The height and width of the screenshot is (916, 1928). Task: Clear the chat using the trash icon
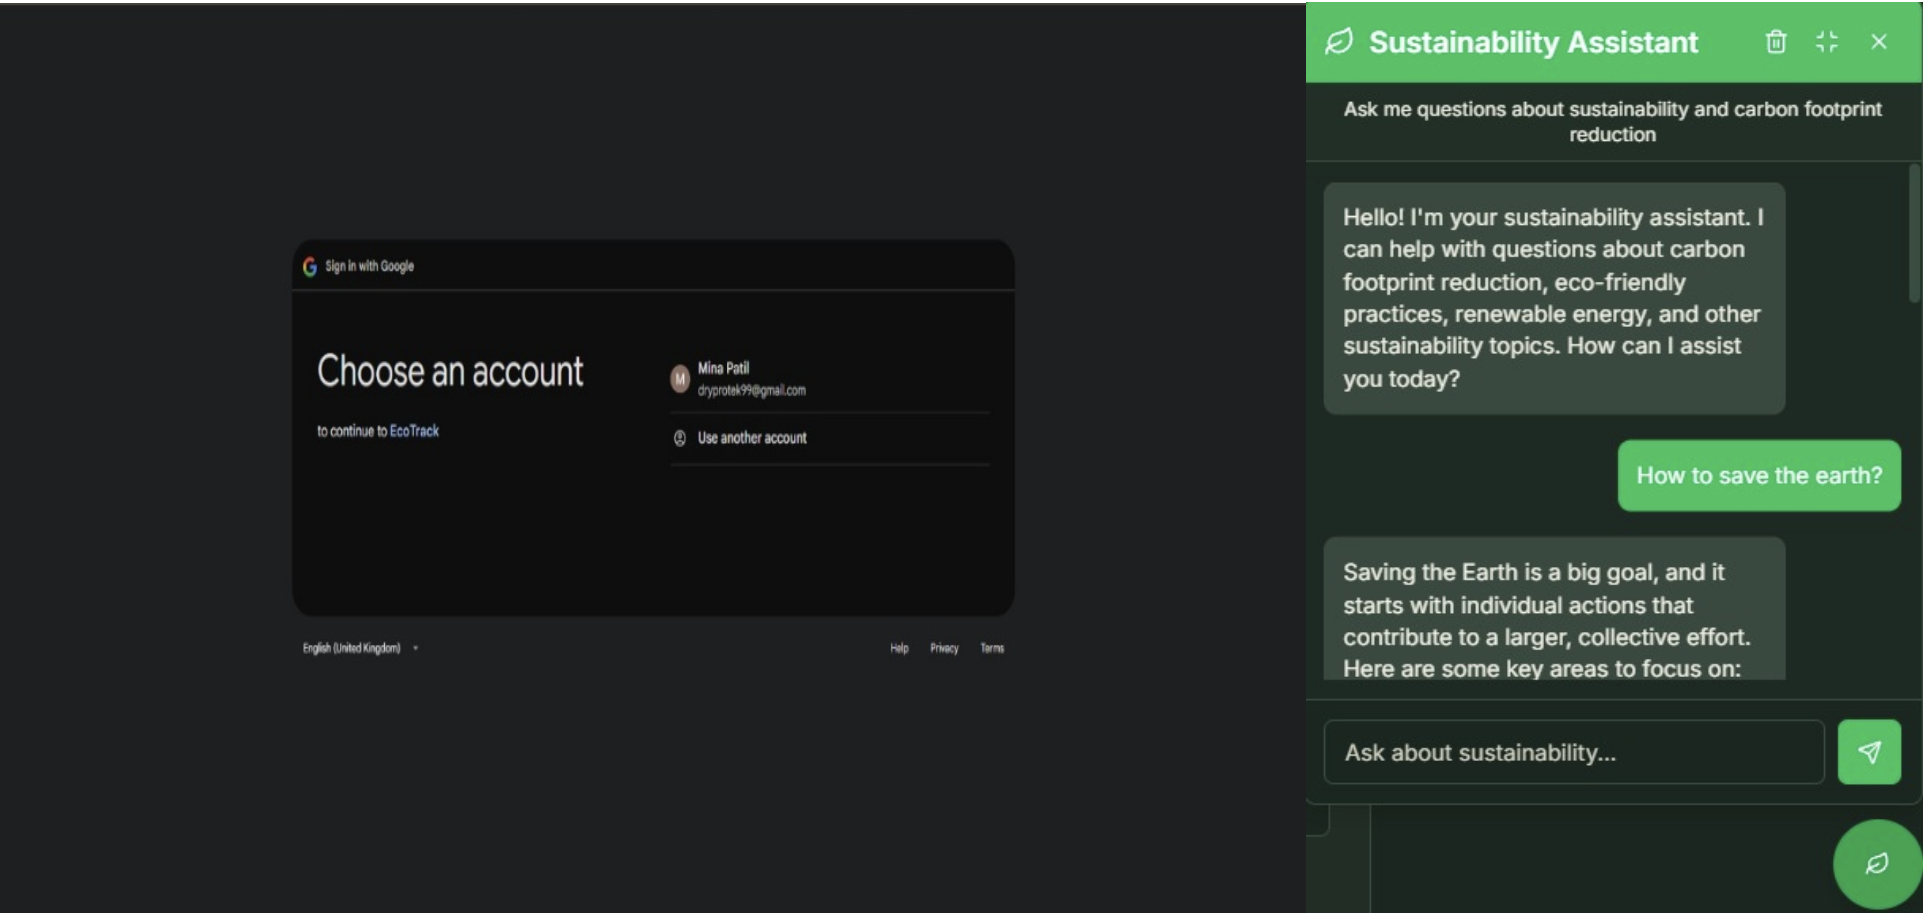click(x=1777, y=42)
